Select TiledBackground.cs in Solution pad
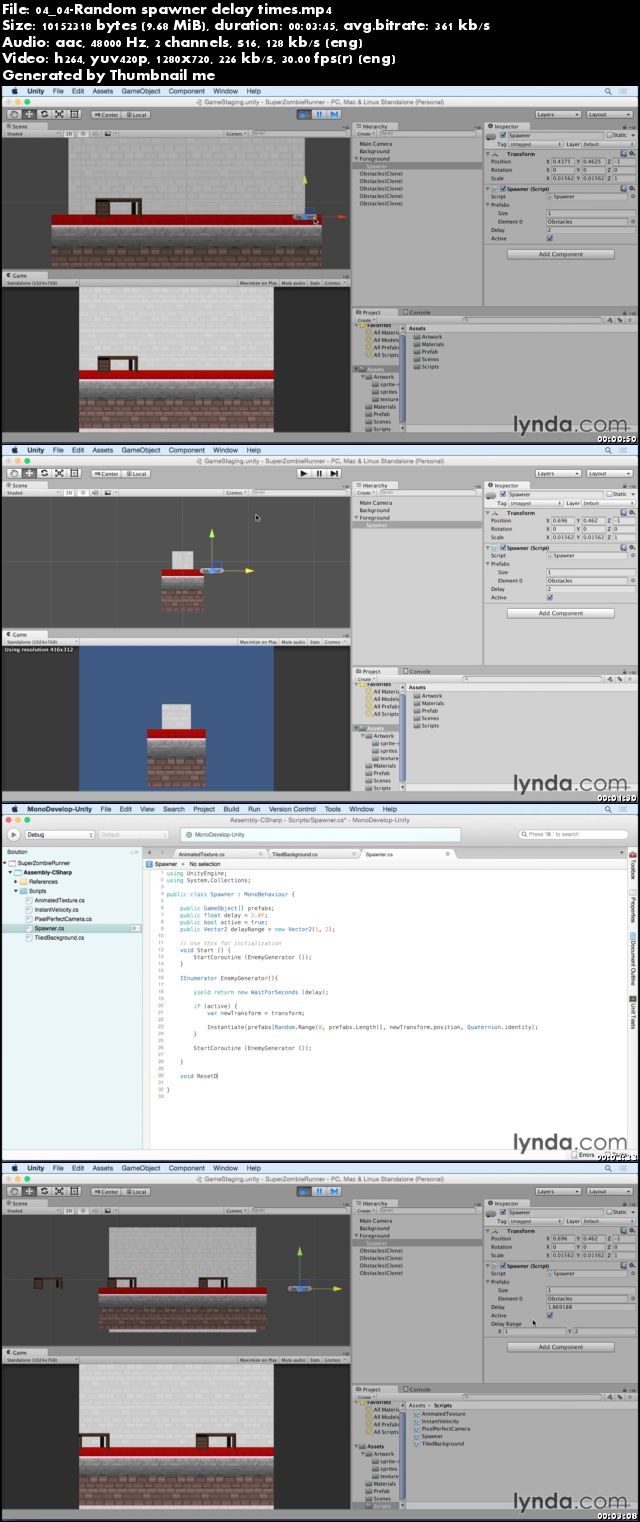 coord(59,937)
